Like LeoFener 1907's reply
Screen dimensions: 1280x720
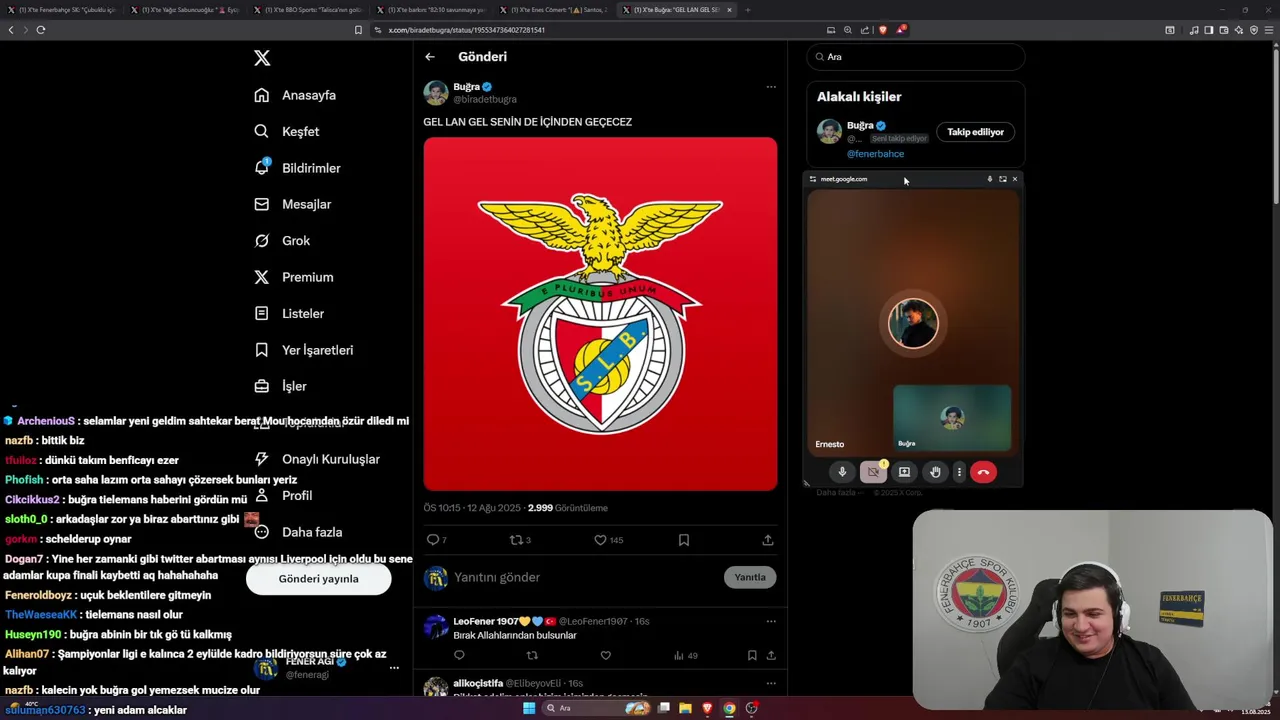click(605, 656)
